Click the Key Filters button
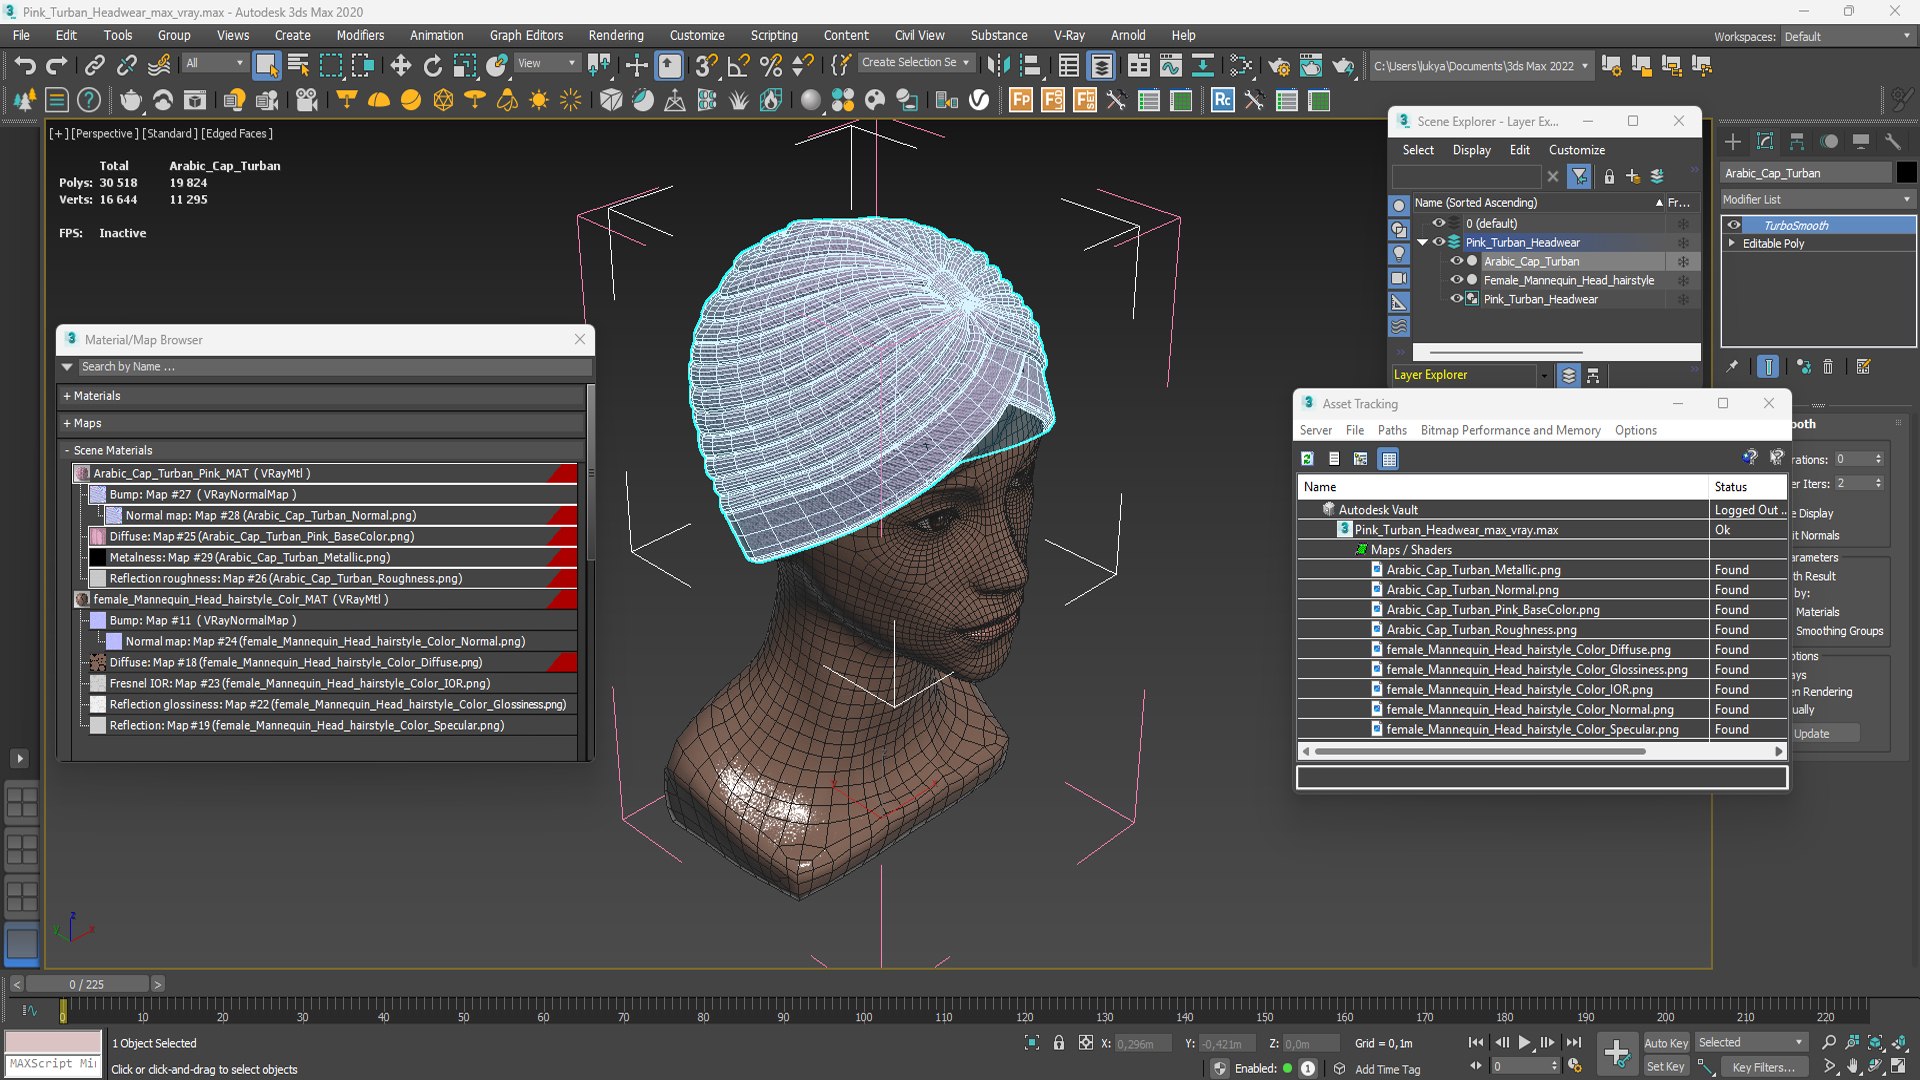This screenshot has width=1920, height=1080. (x=1763, y=1067)
